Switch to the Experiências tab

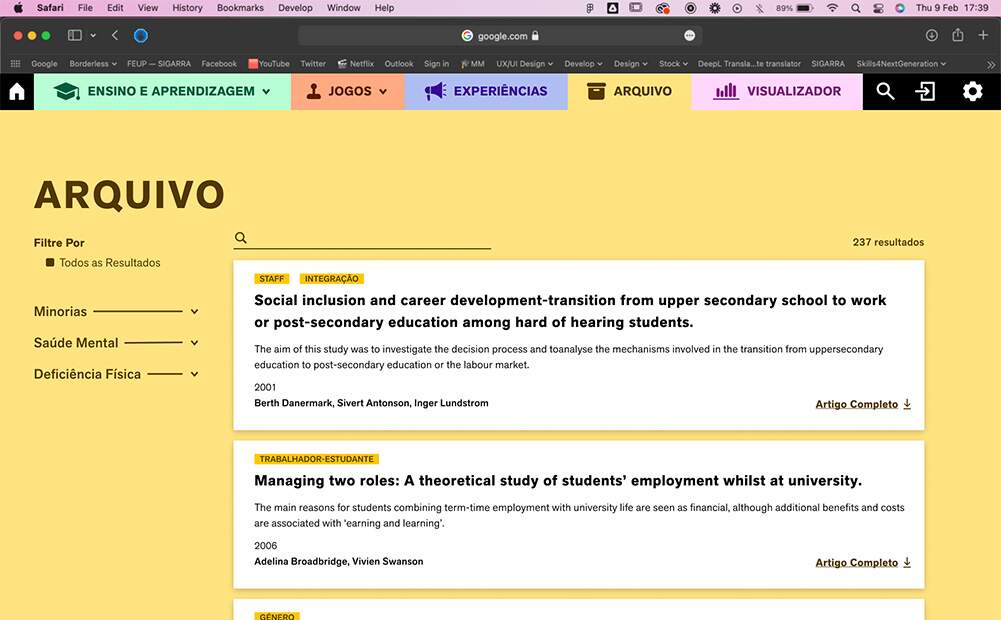[x=486, y=92]
